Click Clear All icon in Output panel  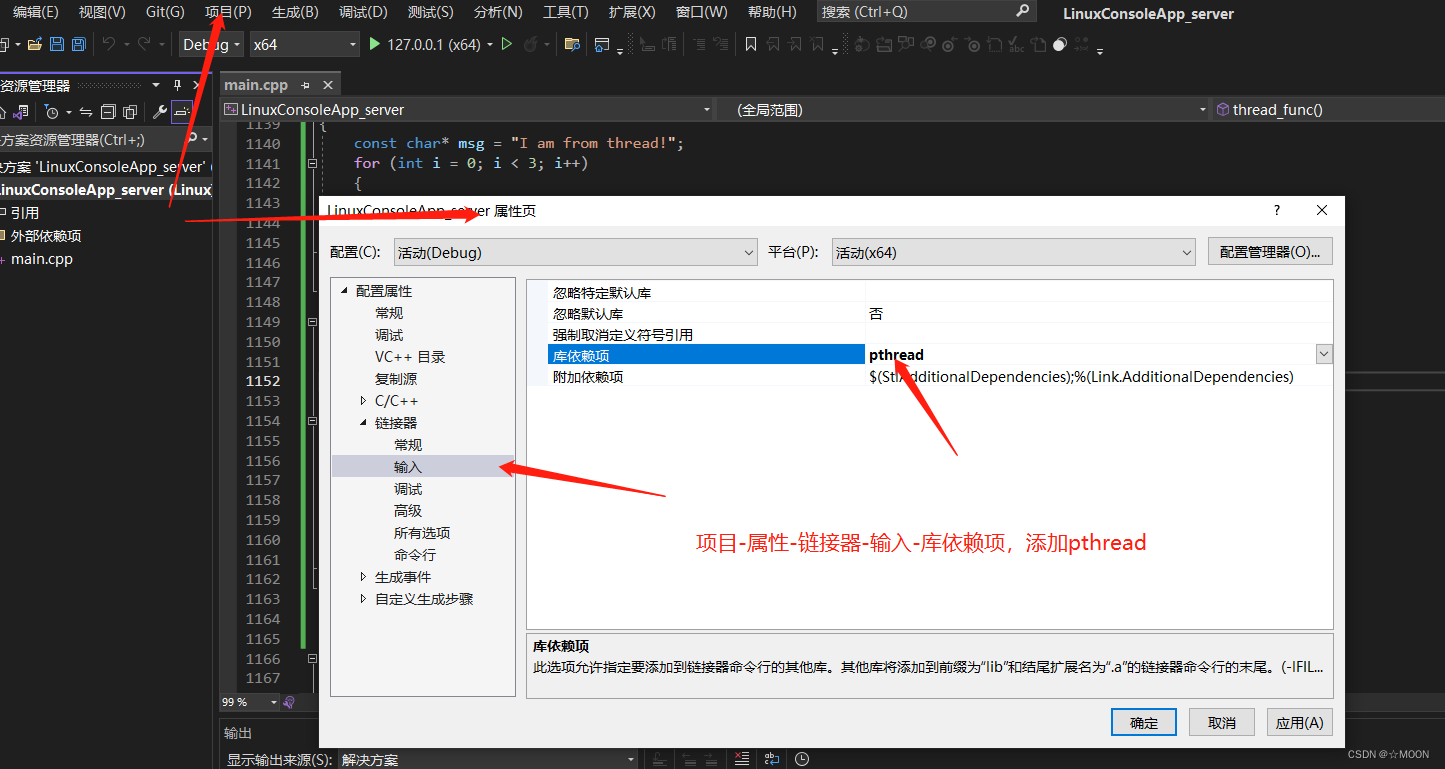tap(741, 759)
